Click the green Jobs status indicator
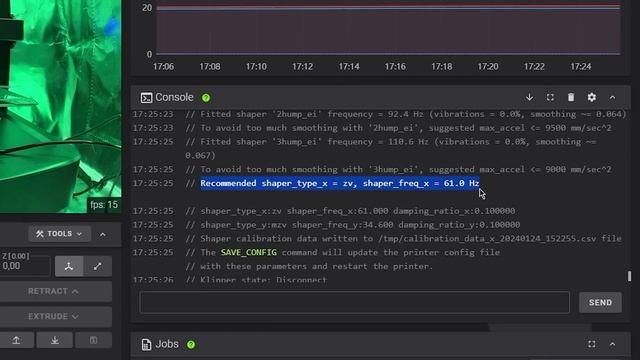Screen dimensions: 640x360 tap(191, 344)
